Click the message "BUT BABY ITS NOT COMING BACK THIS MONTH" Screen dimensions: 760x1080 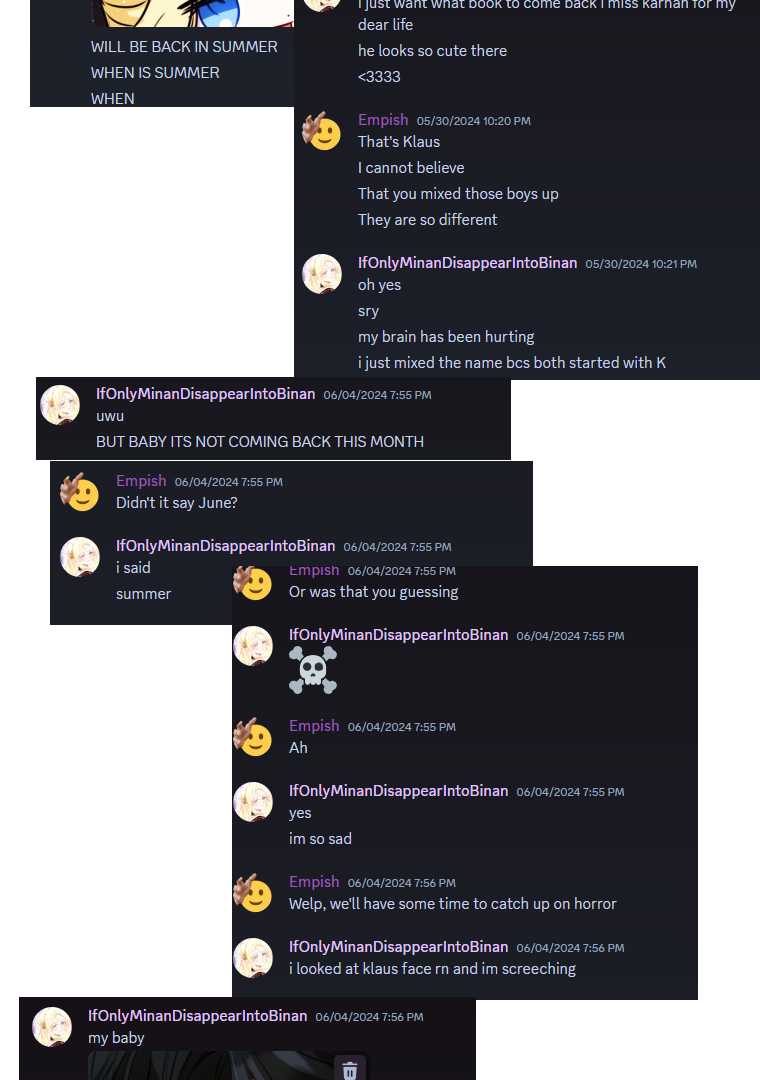(x=260, y=442)
